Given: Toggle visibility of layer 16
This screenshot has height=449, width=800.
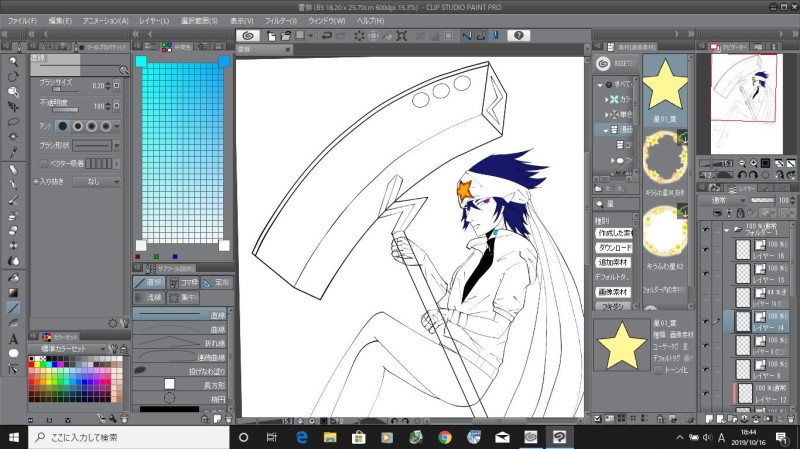Looking at the screenshot, I should point(706,250).
